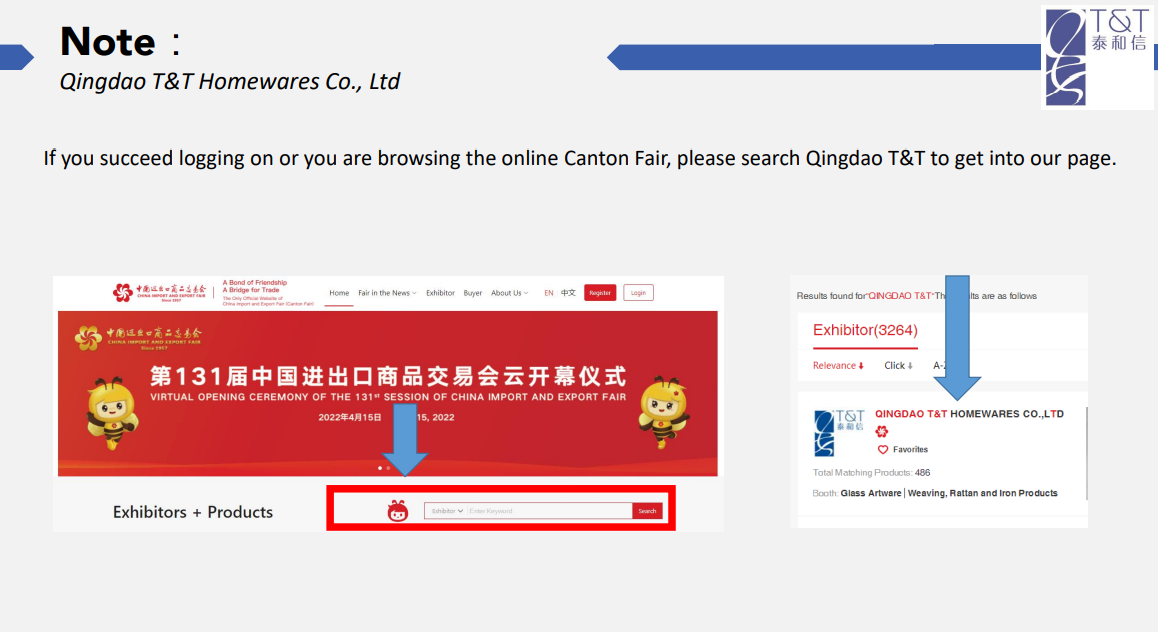Click the Glass Artware booth link
Viewport: 1158px width, 632px height.
[871, 493]
